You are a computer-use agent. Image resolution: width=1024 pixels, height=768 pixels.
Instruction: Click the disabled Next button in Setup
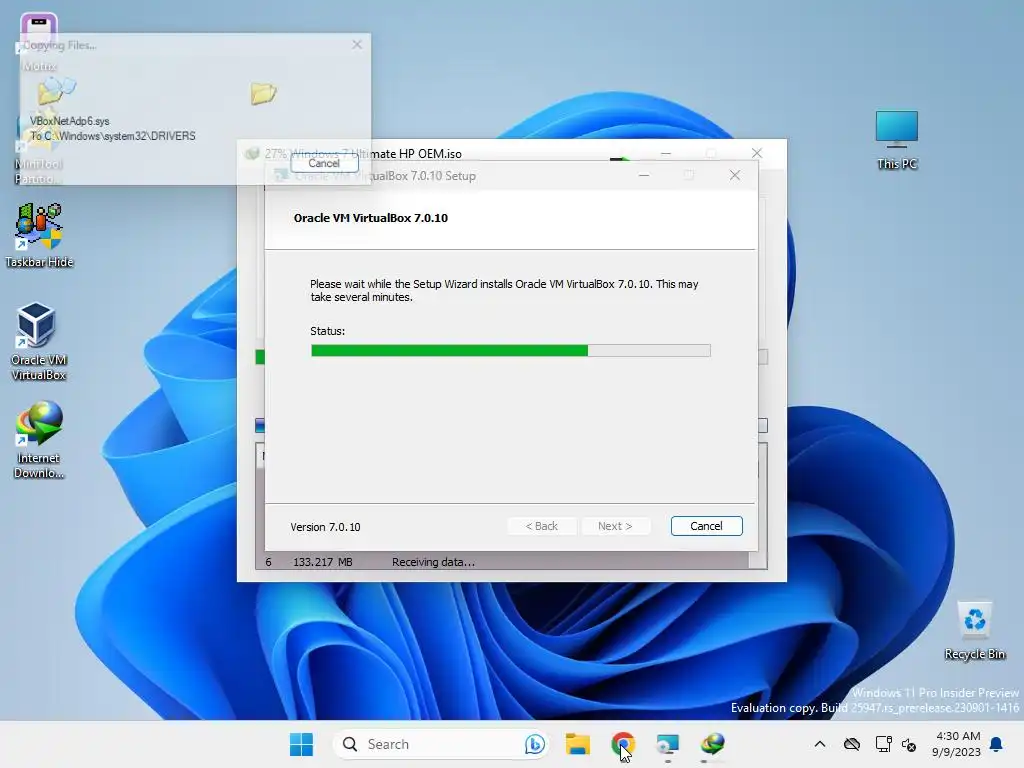[615, 526]
